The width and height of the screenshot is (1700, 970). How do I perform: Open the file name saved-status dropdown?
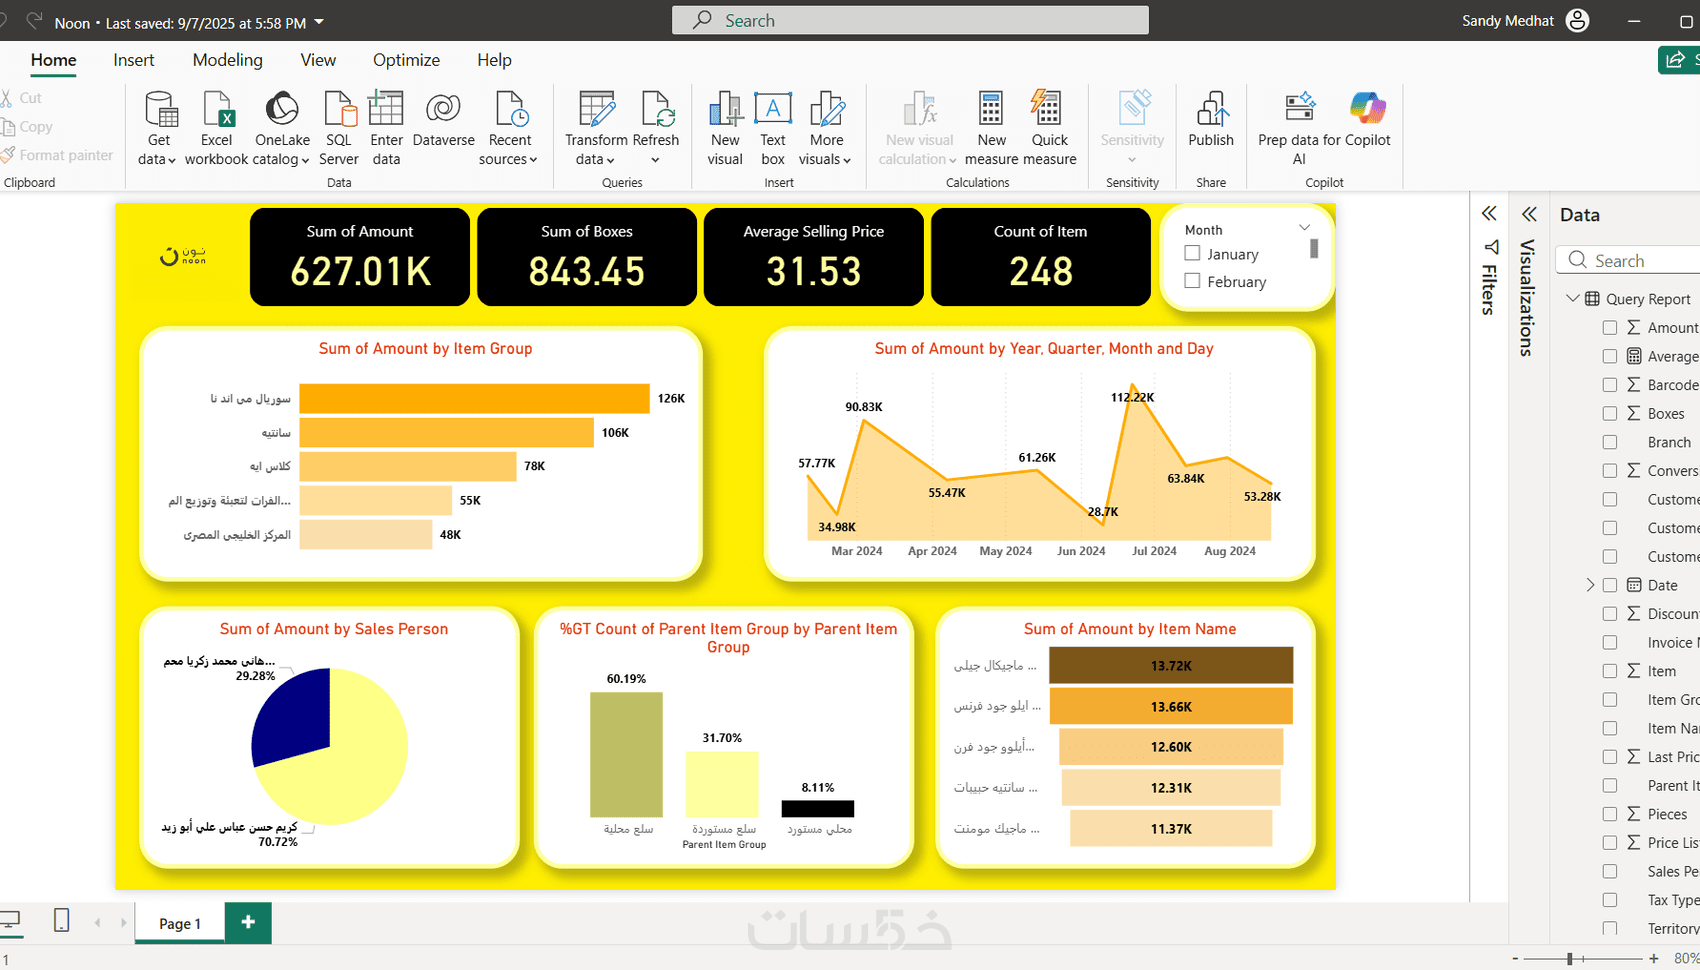319,21
